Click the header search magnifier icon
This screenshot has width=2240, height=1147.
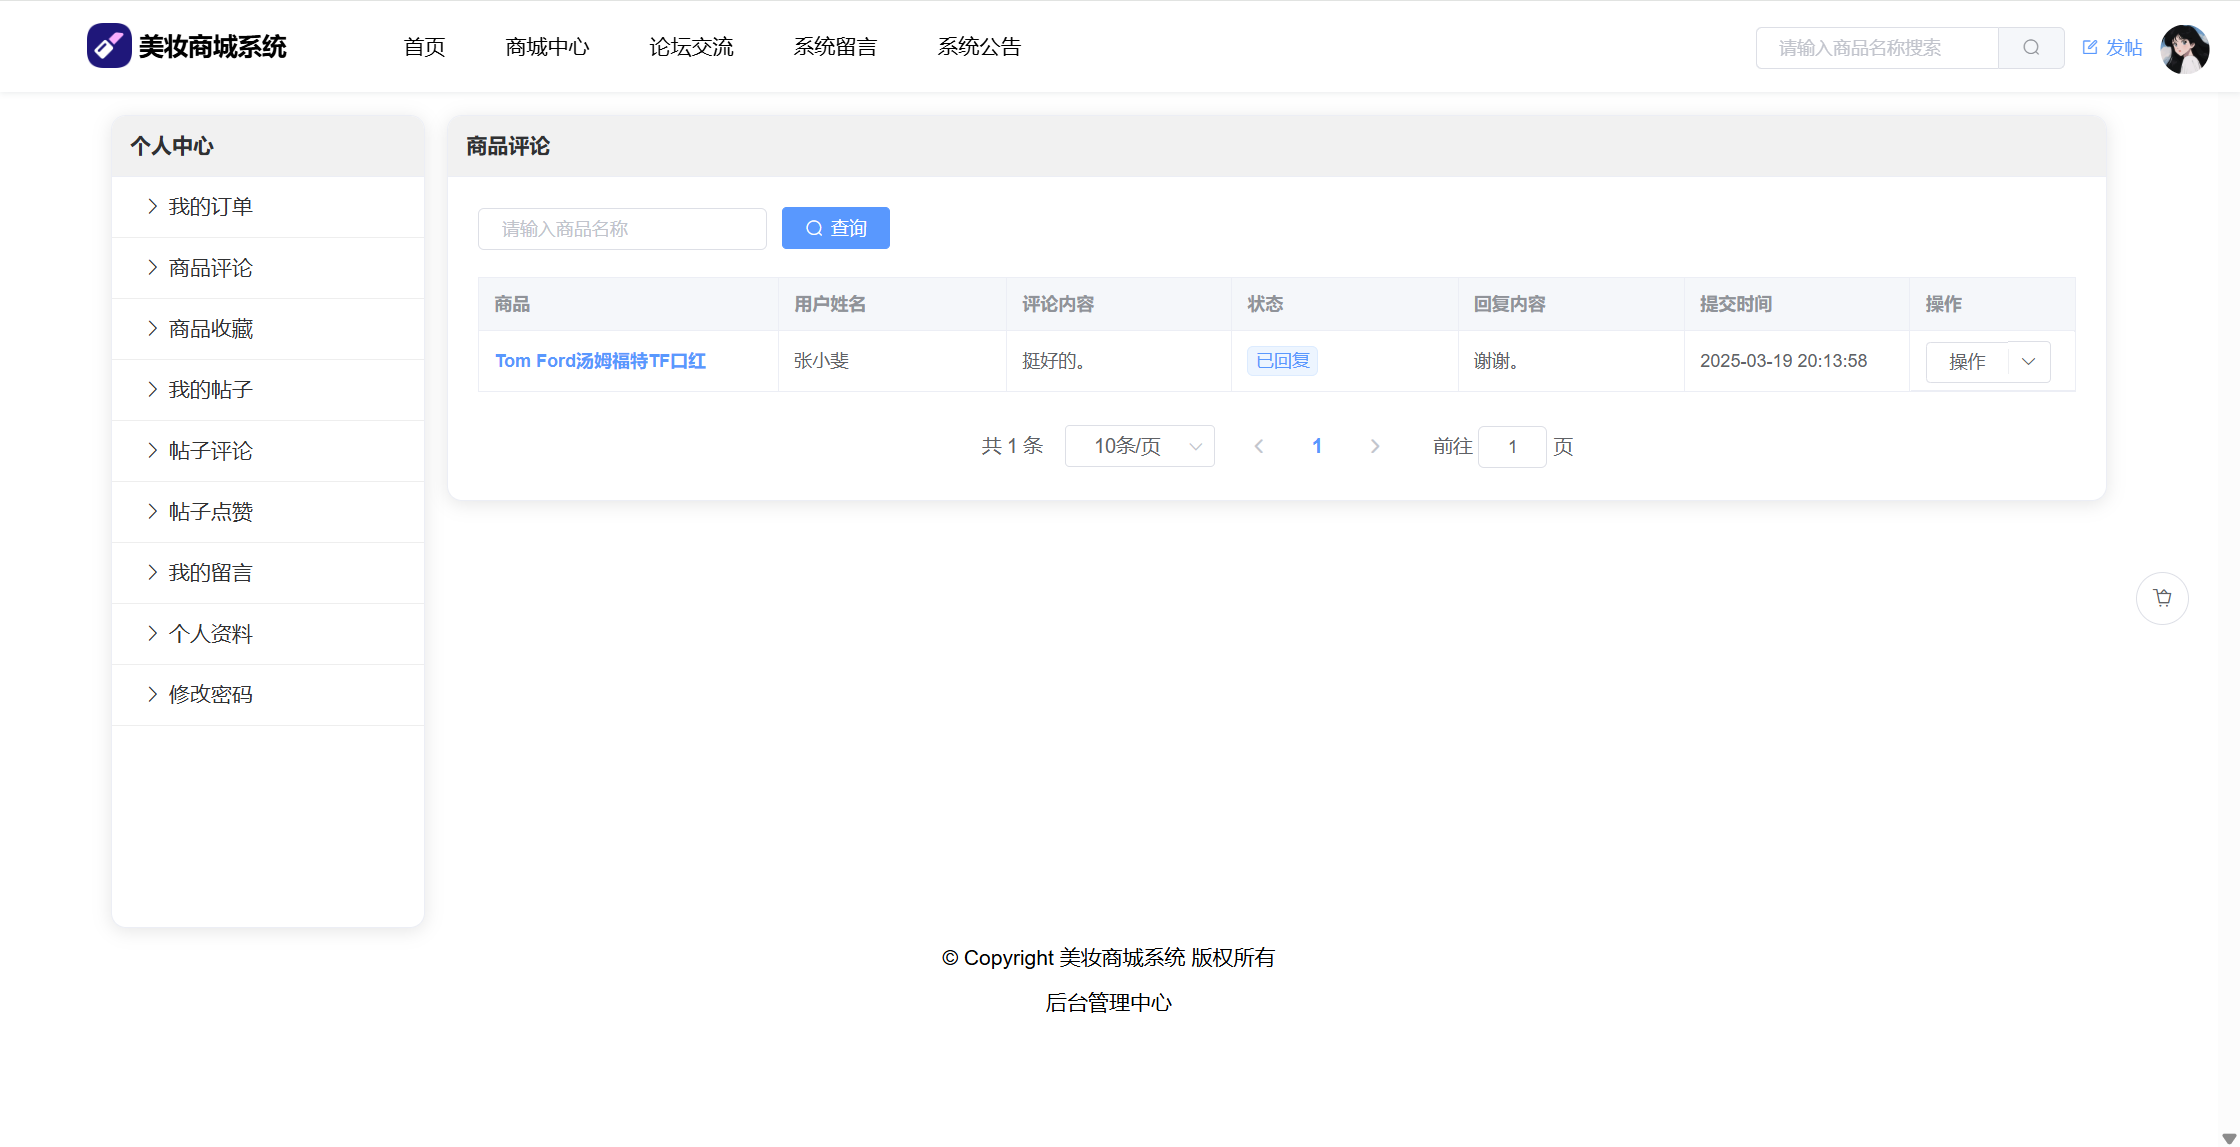(2030, 48)
